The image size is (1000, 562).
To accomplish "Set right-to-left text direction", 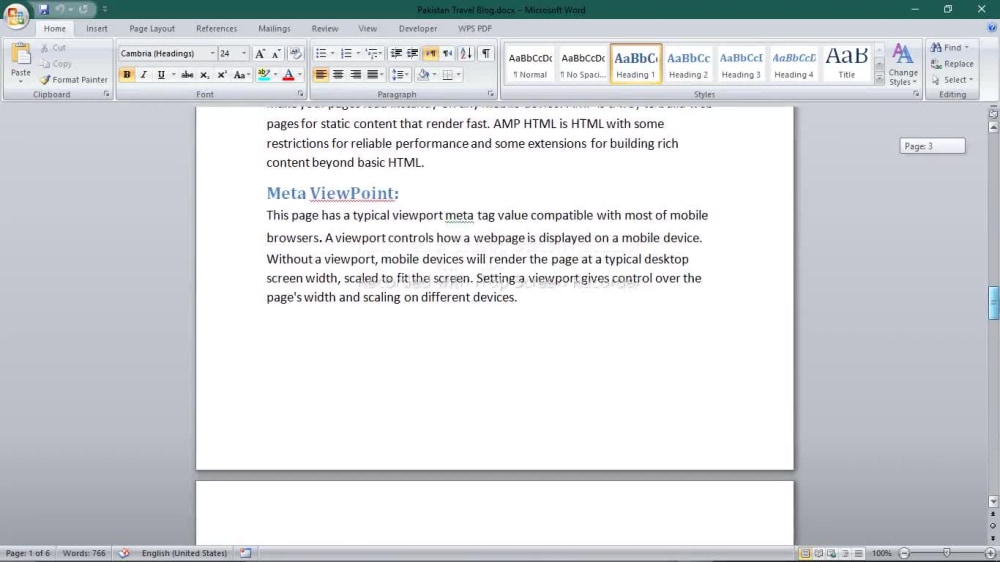I will (x=448, y=54).
